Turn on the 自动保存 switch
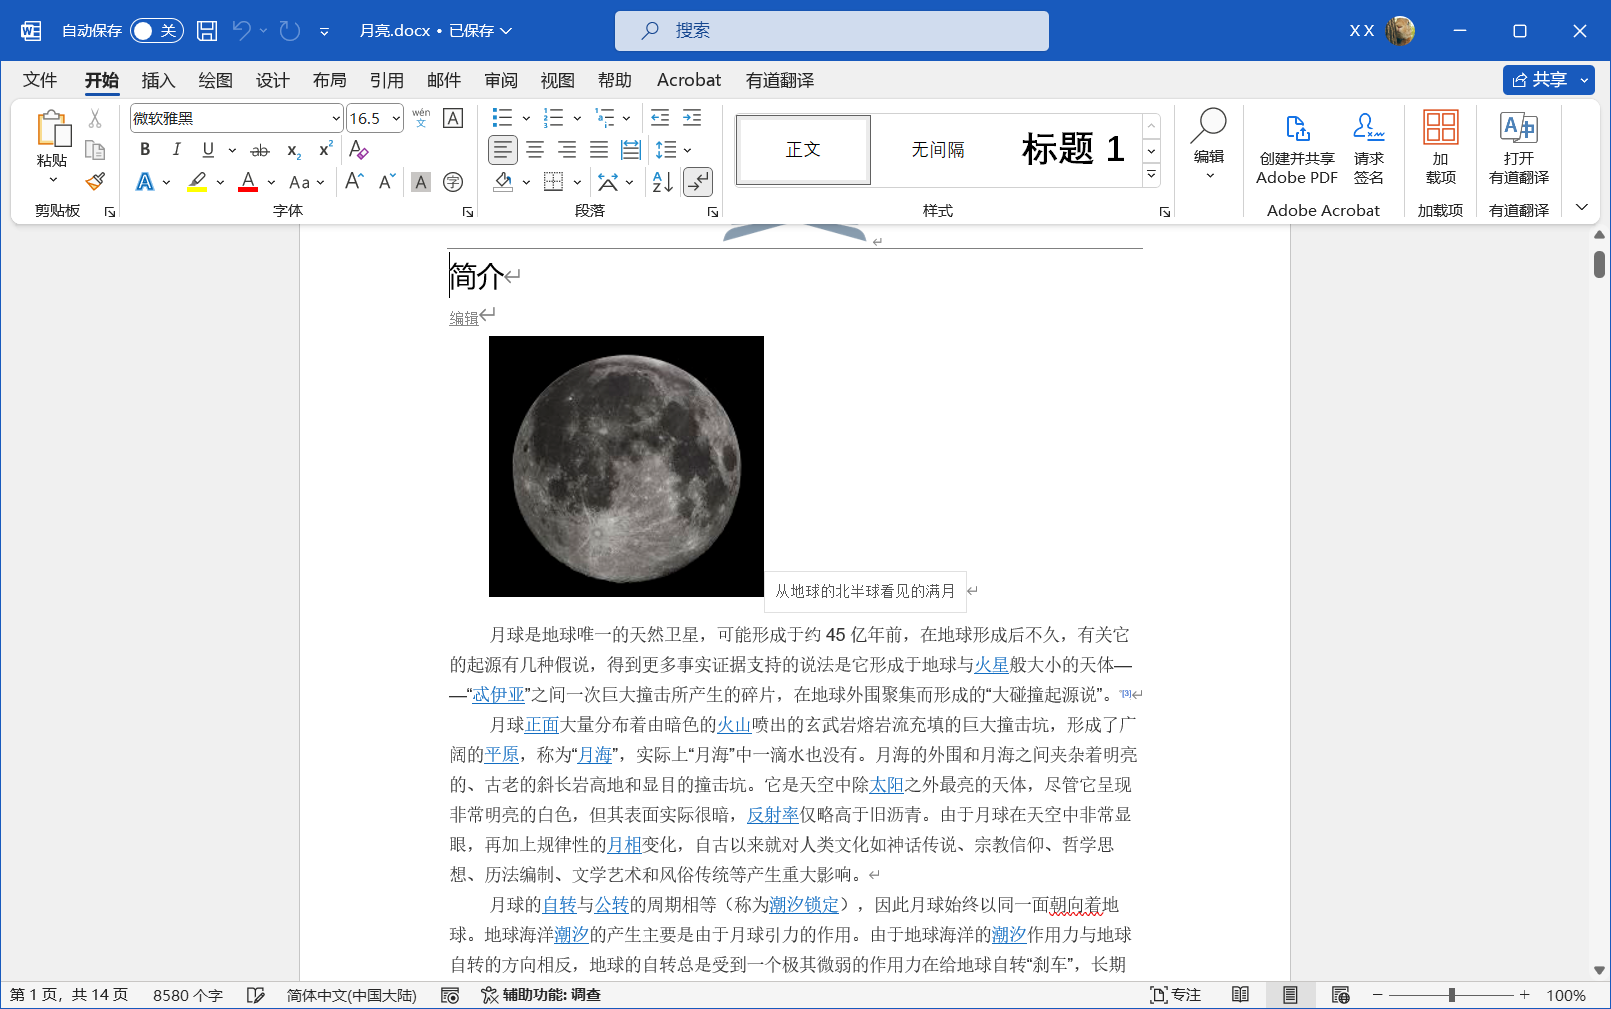Image resolution: width=1611 pixels, height=1009 pixels. [155, 30]
